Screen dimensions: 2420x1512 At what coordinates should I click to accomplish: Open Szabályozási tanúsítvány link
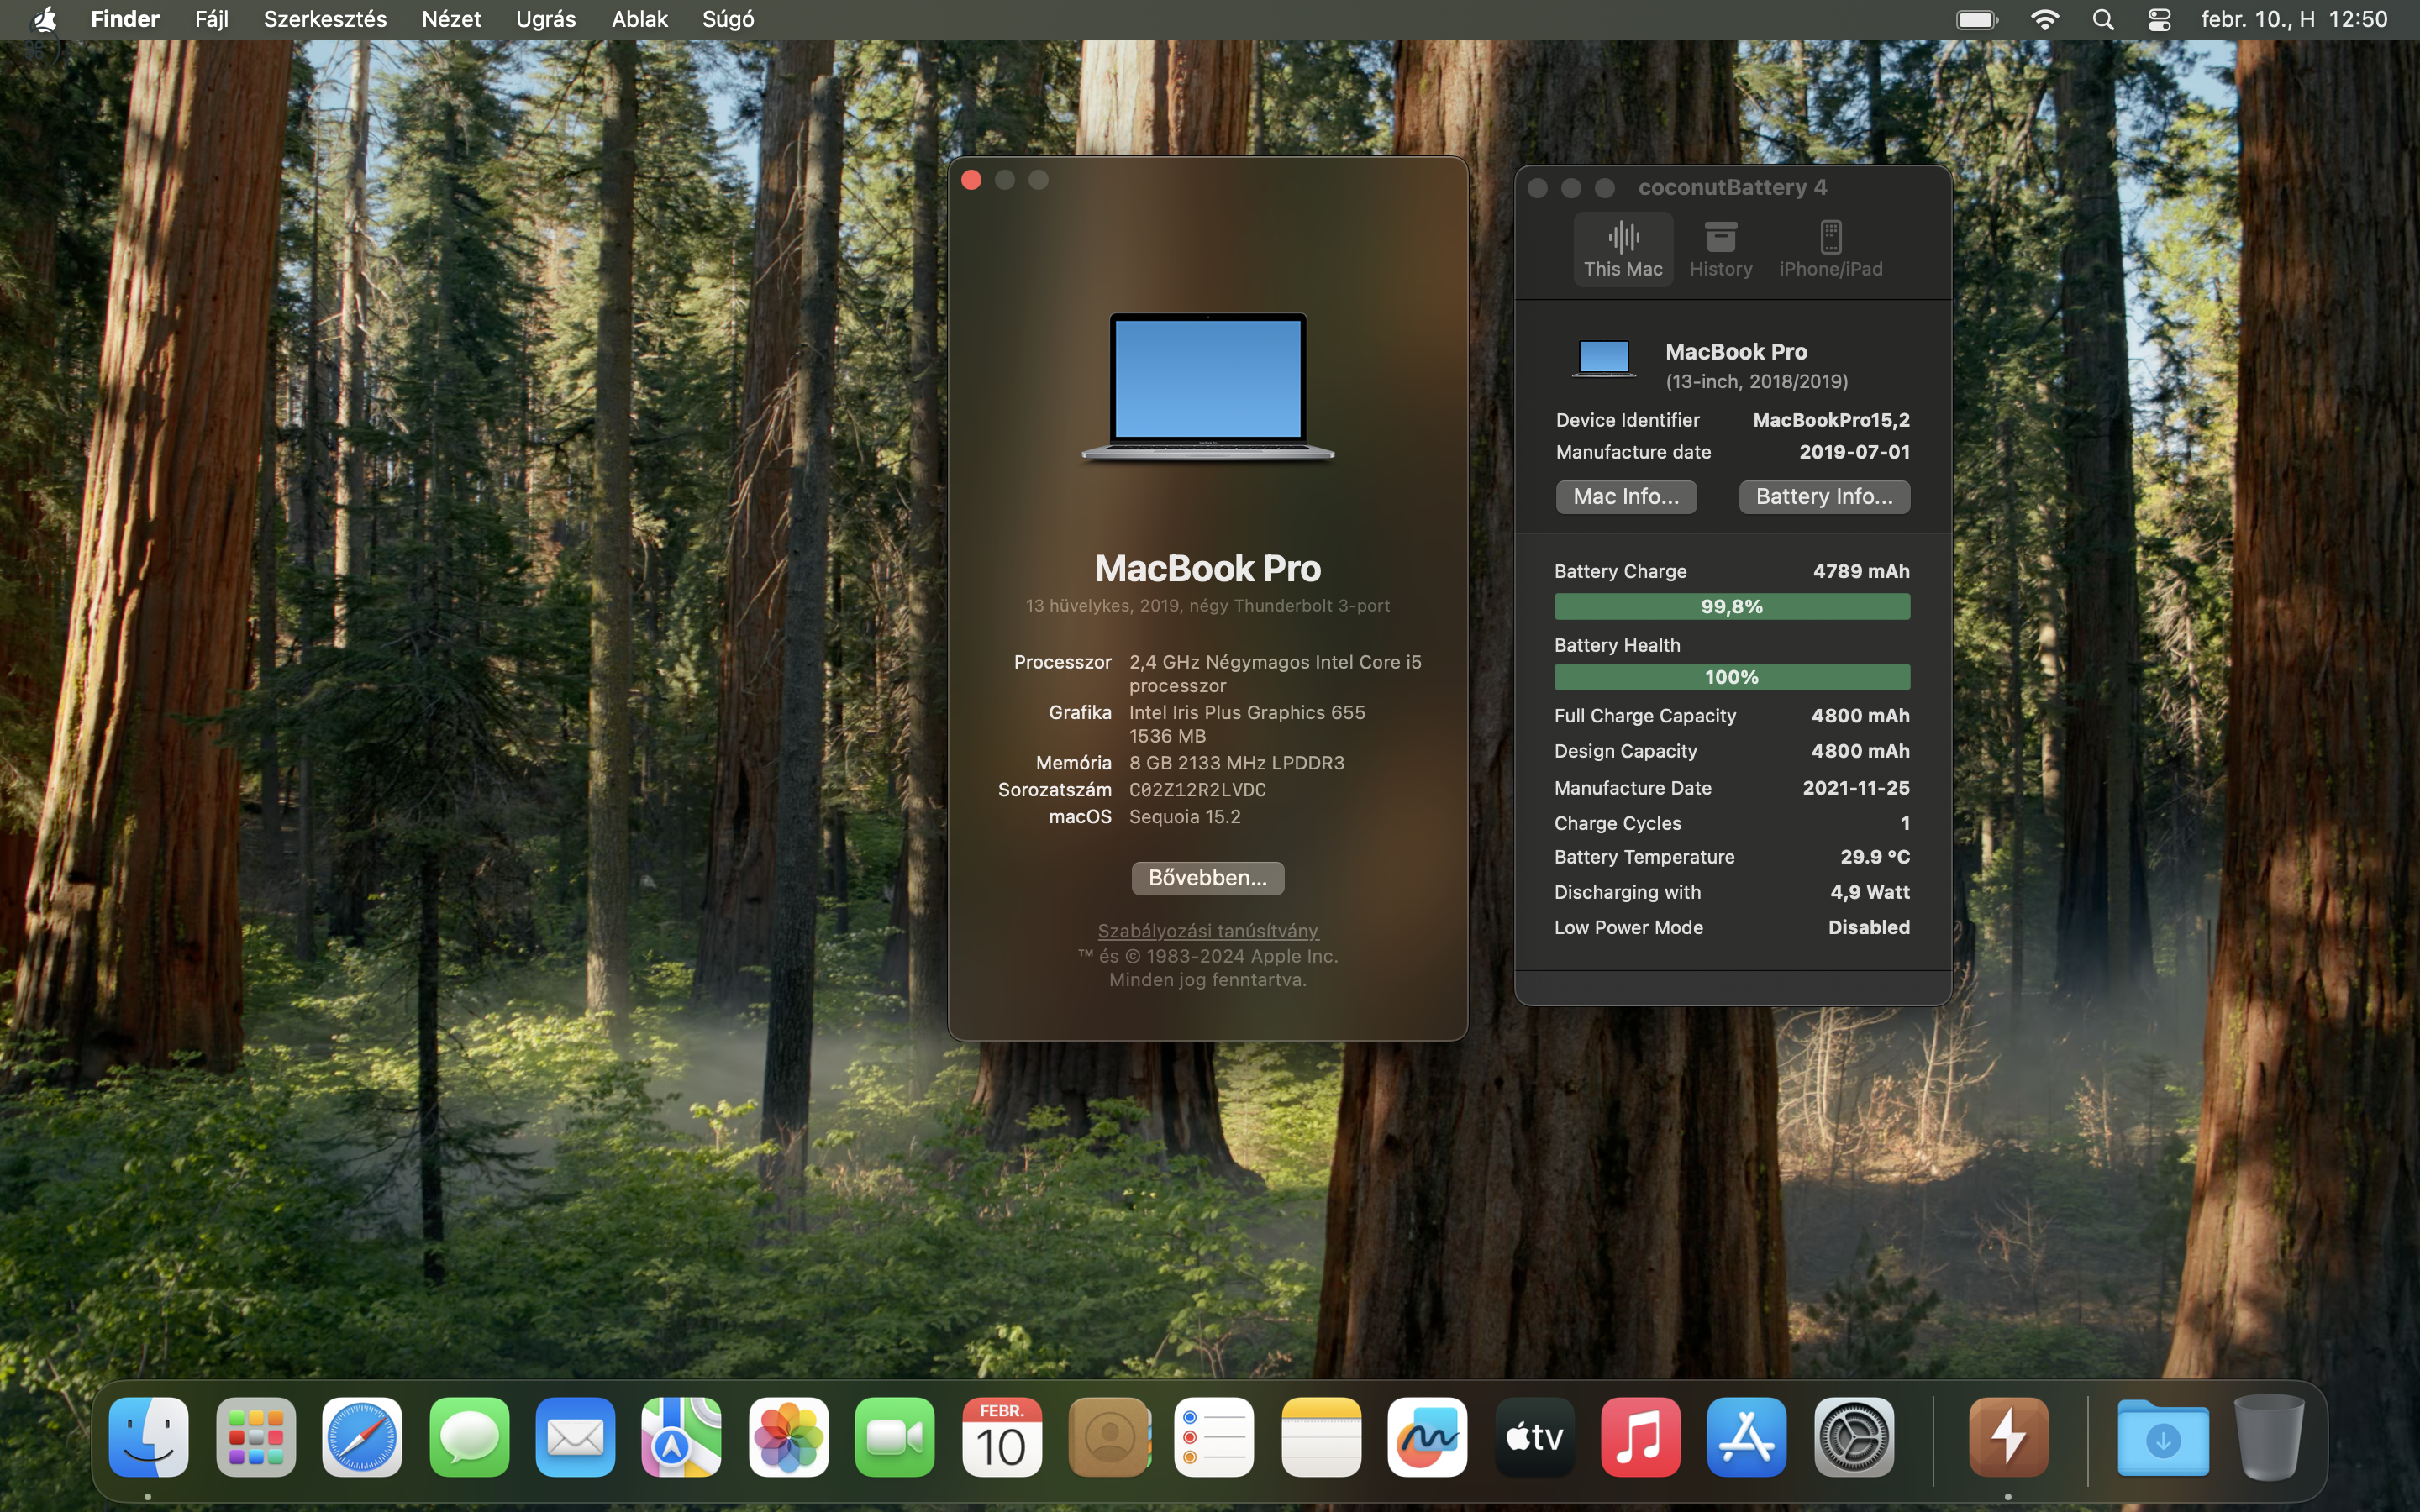[1207, 931]
